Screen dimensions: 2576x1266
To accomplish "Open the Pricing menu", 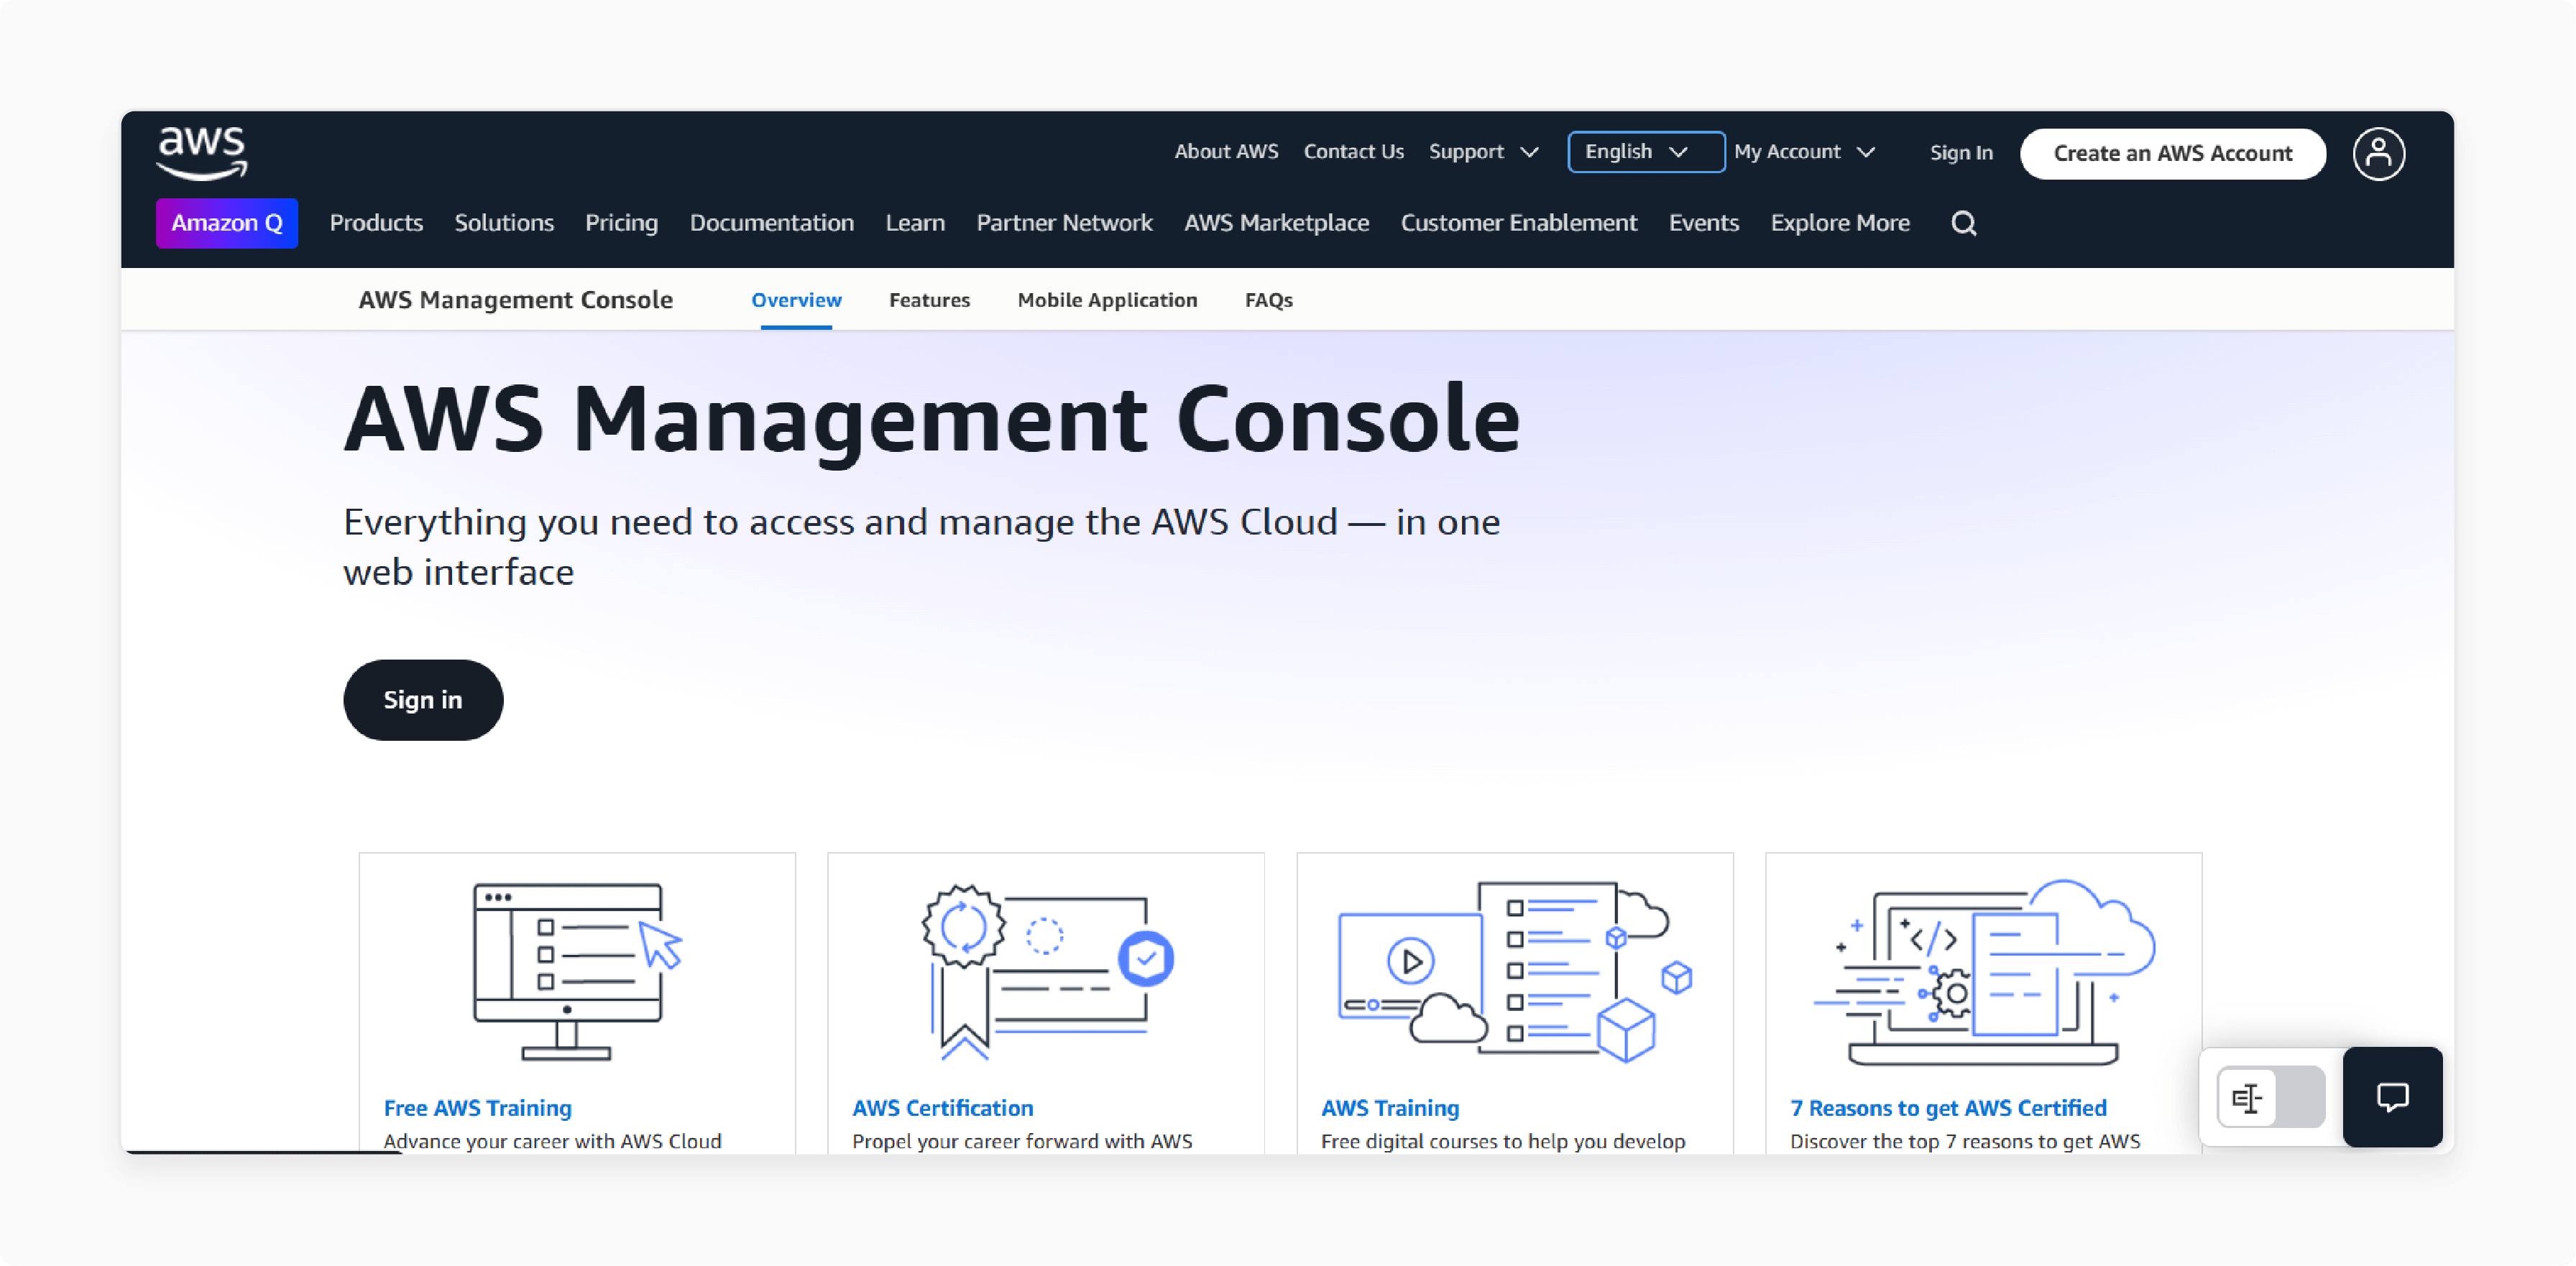I will (x=621, y=223).
